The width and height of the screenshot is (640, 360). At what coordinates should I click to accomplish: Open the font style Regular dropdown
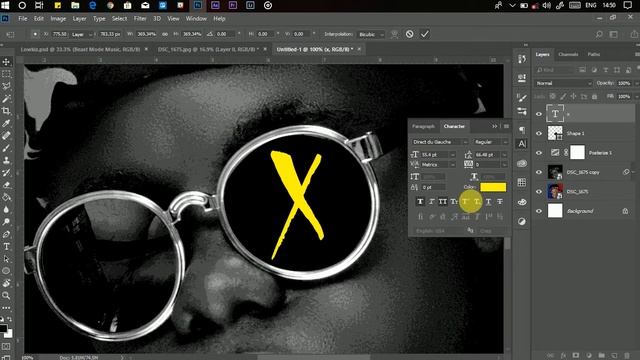pos(505,142)
